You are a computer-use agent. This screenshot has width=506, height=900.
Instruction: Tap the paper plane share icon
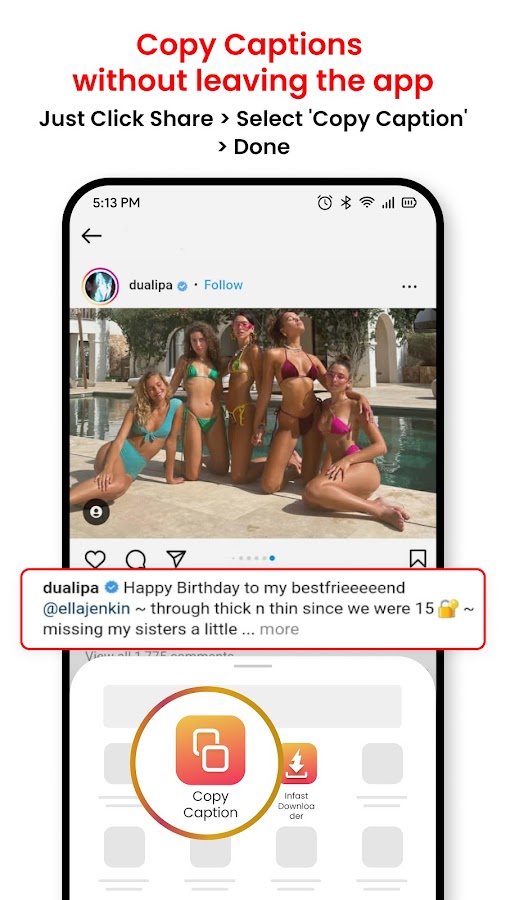(176, 558)
